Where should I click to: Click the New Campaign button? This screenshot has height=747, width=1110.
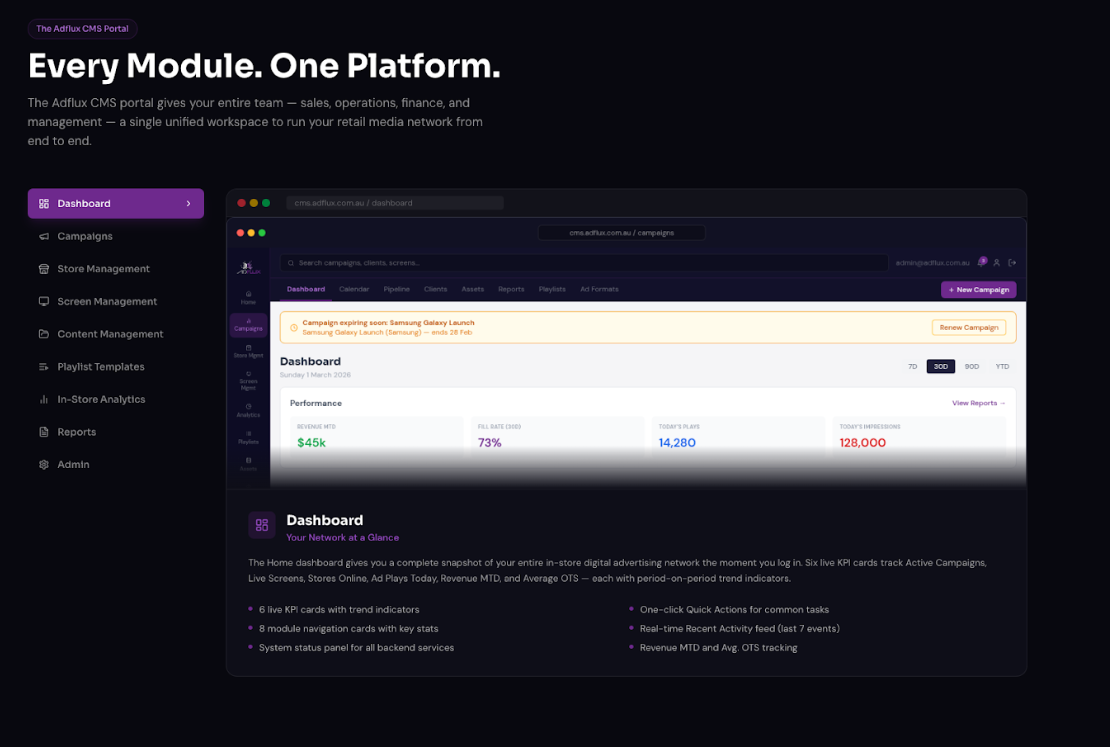point(978,290)
